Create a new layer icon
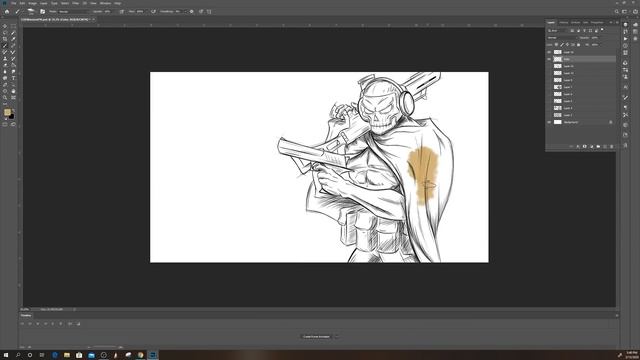 click(x=605, y=146)
